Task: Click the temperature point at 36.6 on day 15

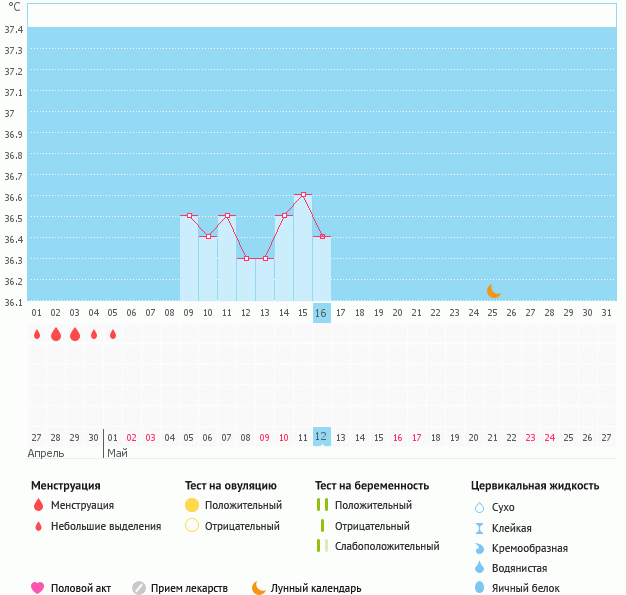Action: pyautogui.click(x=303, y=194)
